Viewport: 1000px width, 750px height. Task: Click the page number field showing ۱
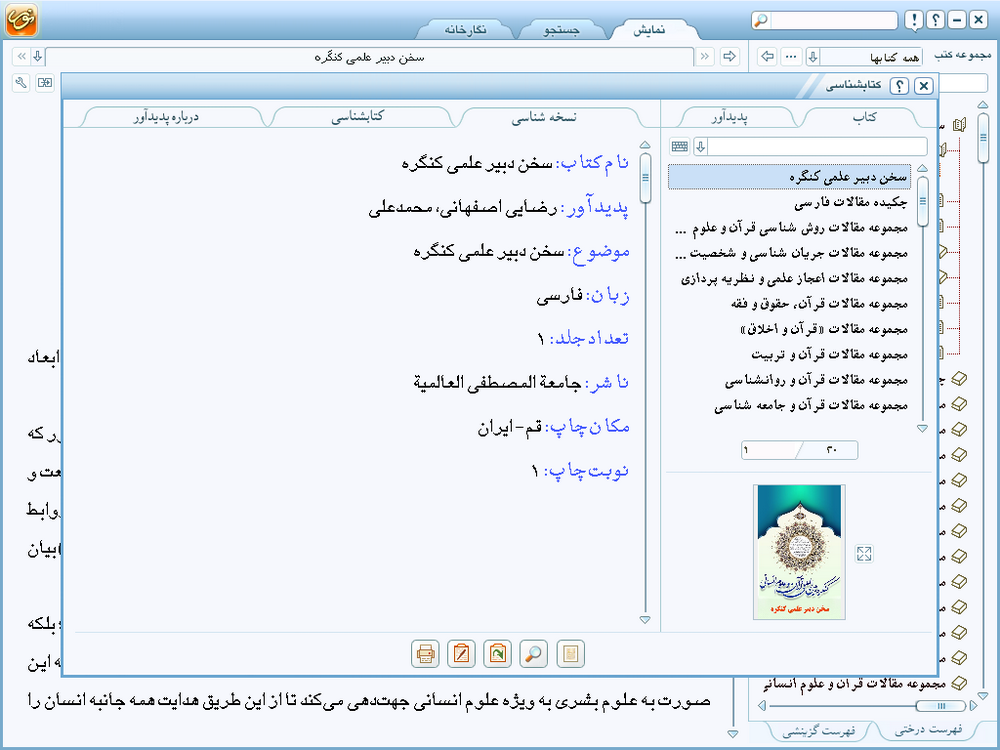(770, 450)
